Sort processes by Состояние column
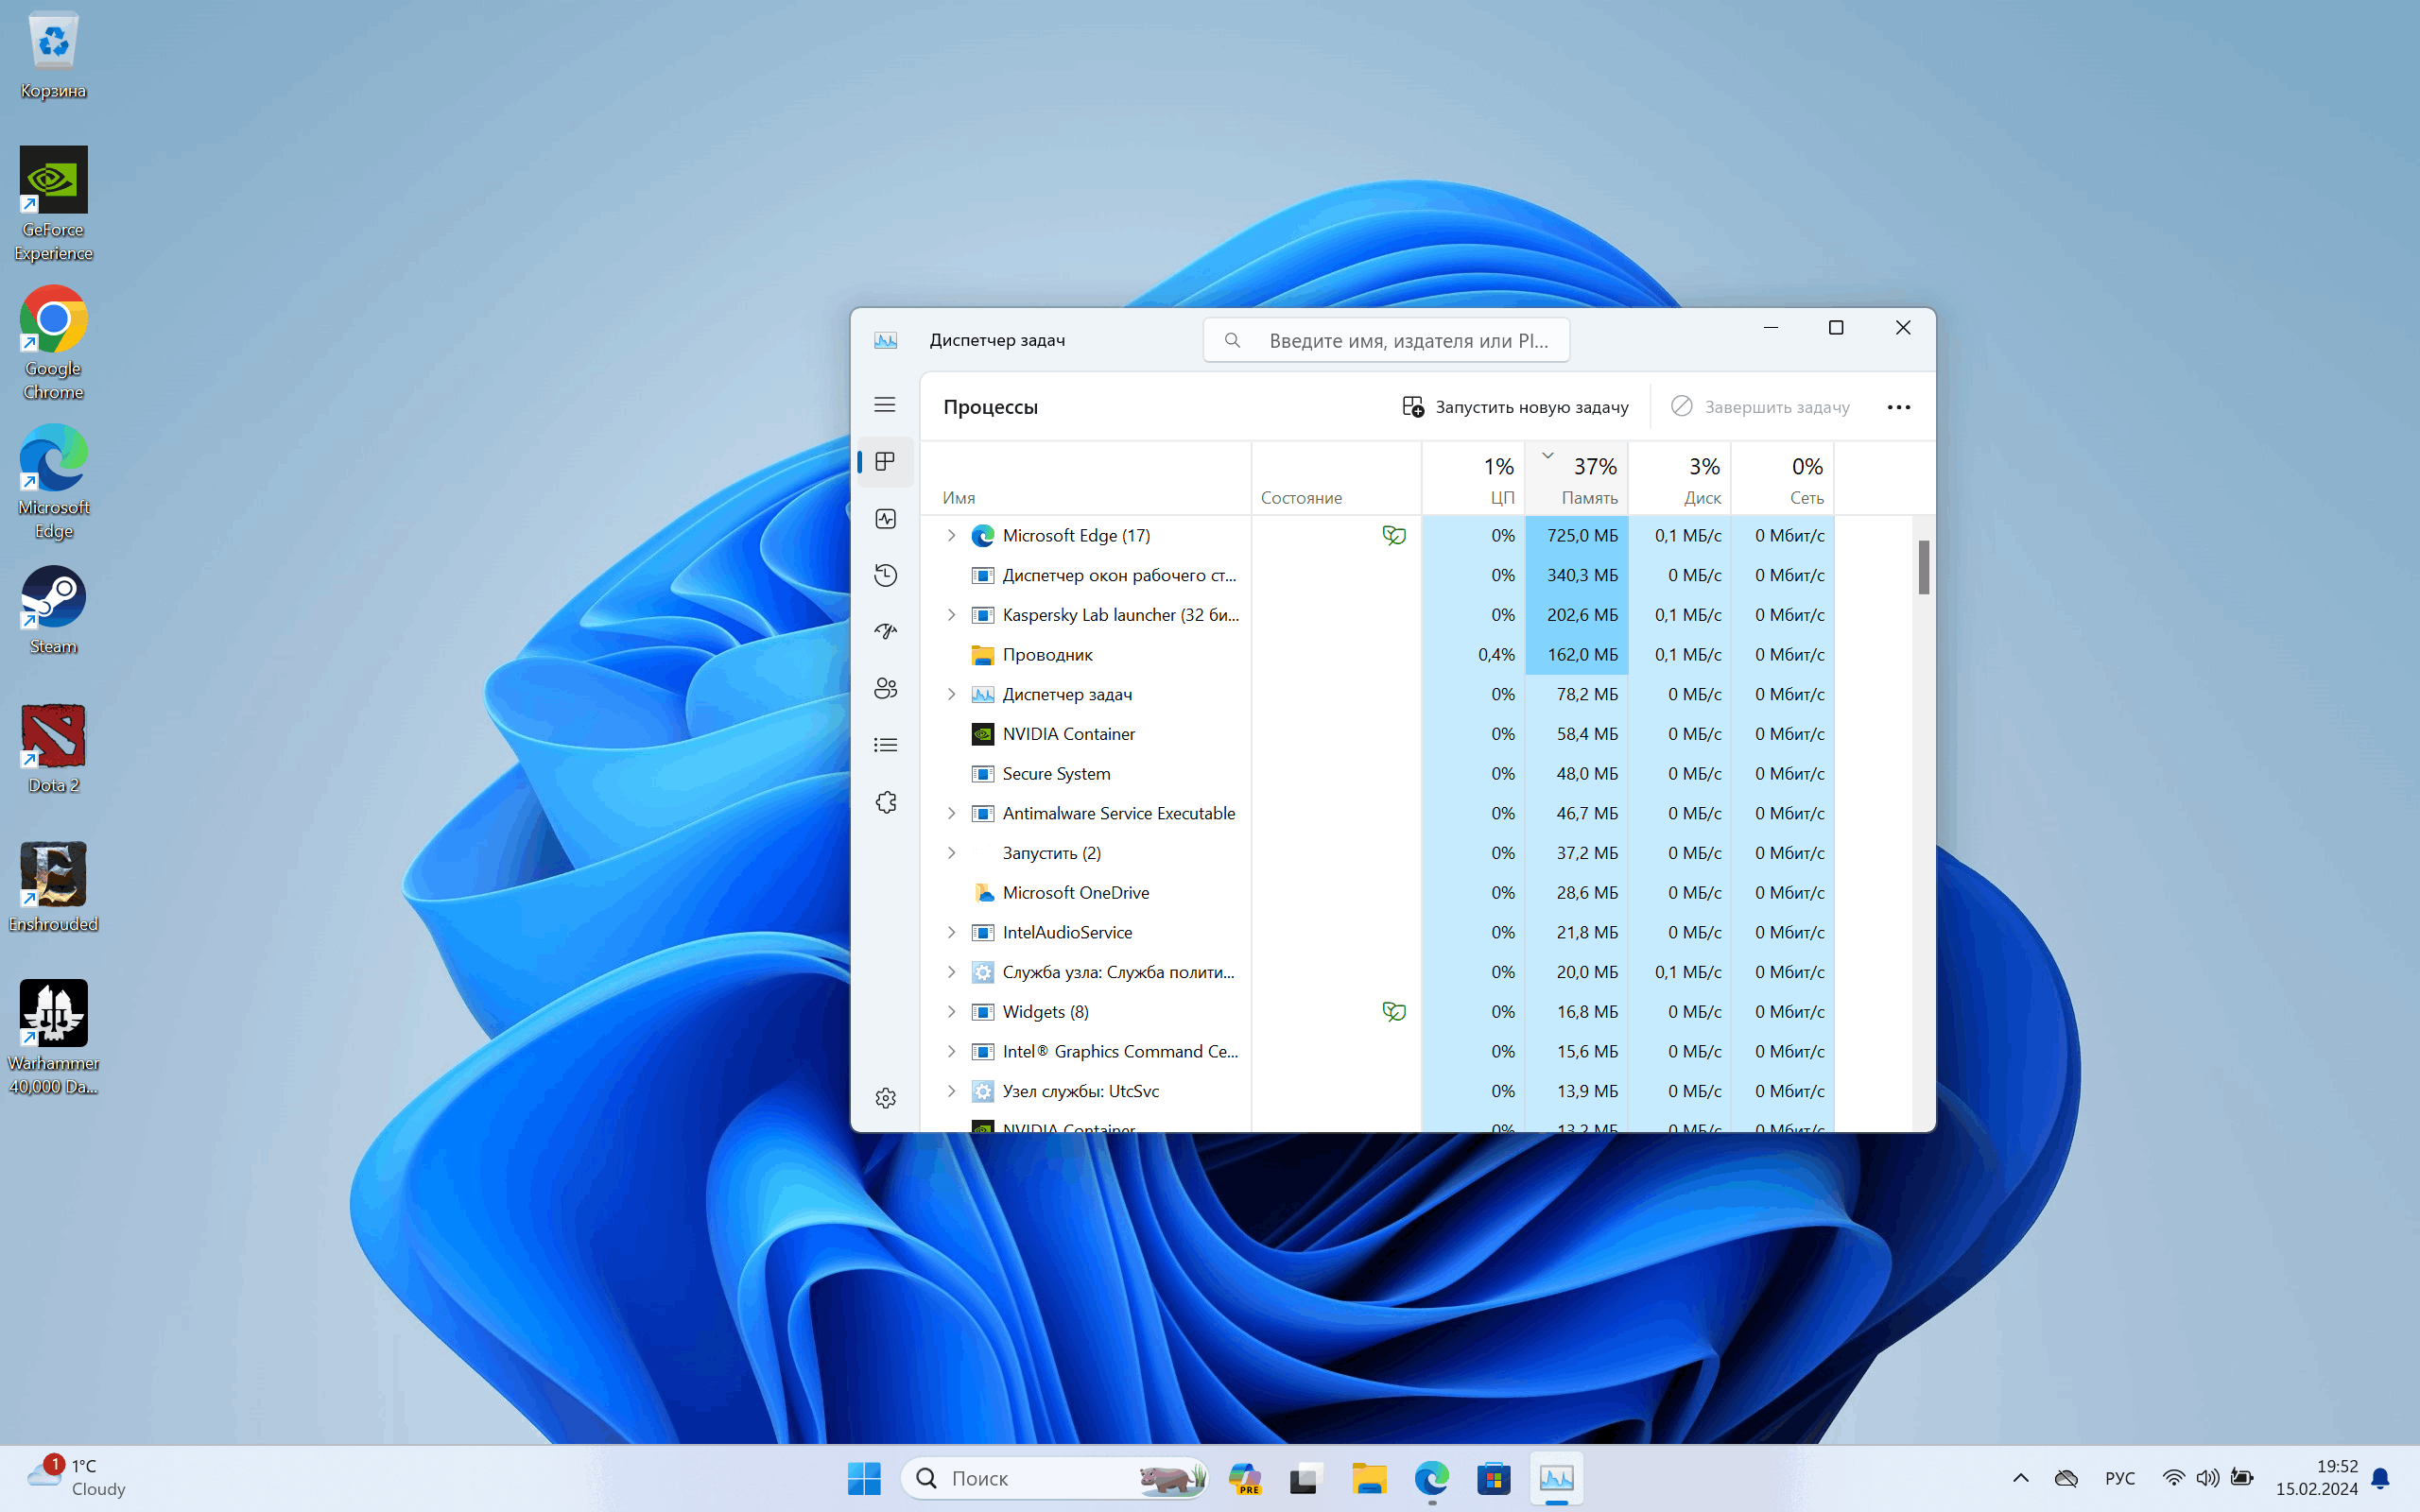The height and width of the screenshot is (1512, 2420). [1336, 479]
